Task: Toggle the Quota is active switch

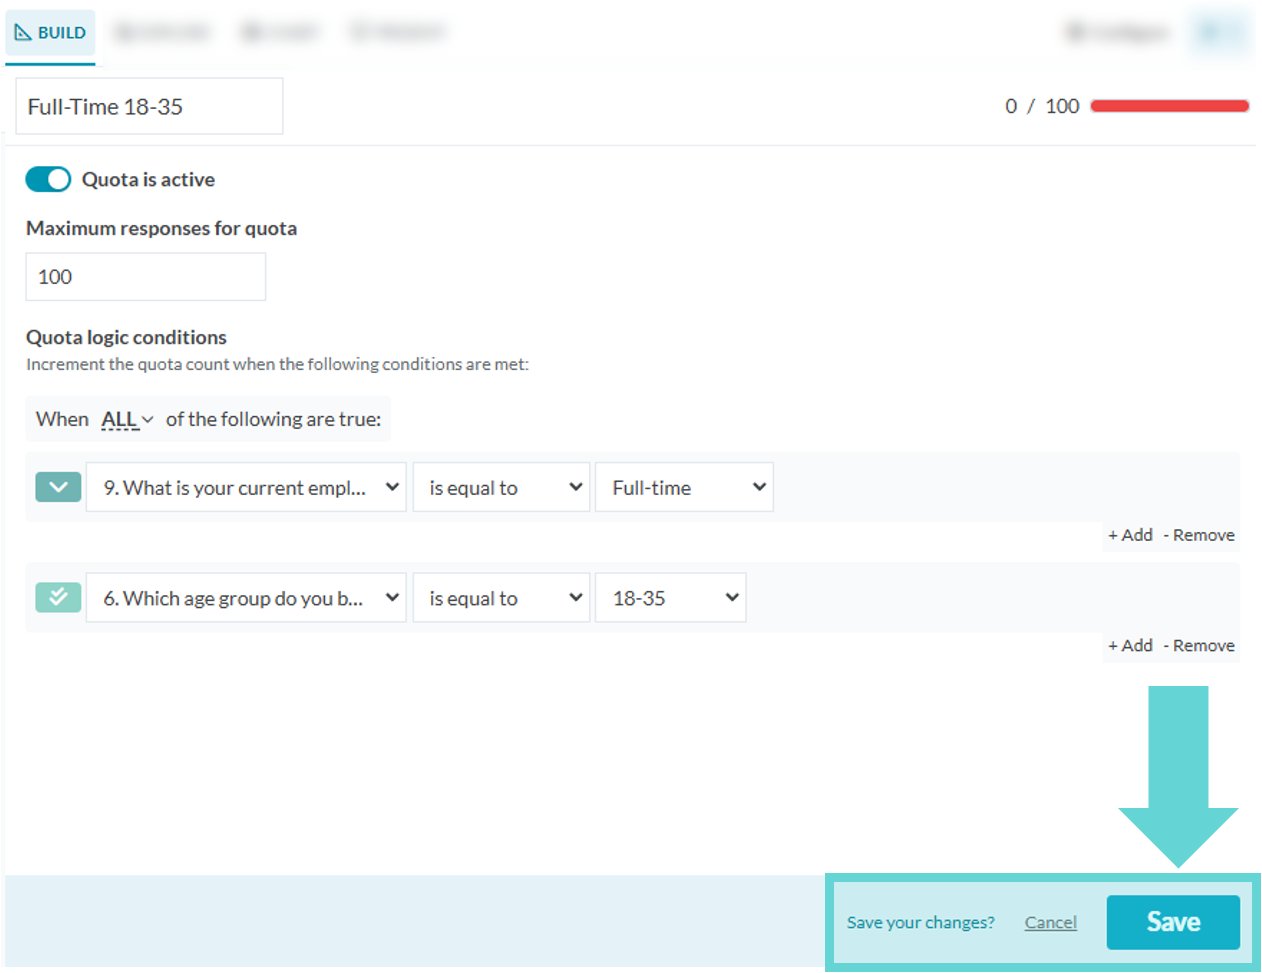Action: [48, 179]
